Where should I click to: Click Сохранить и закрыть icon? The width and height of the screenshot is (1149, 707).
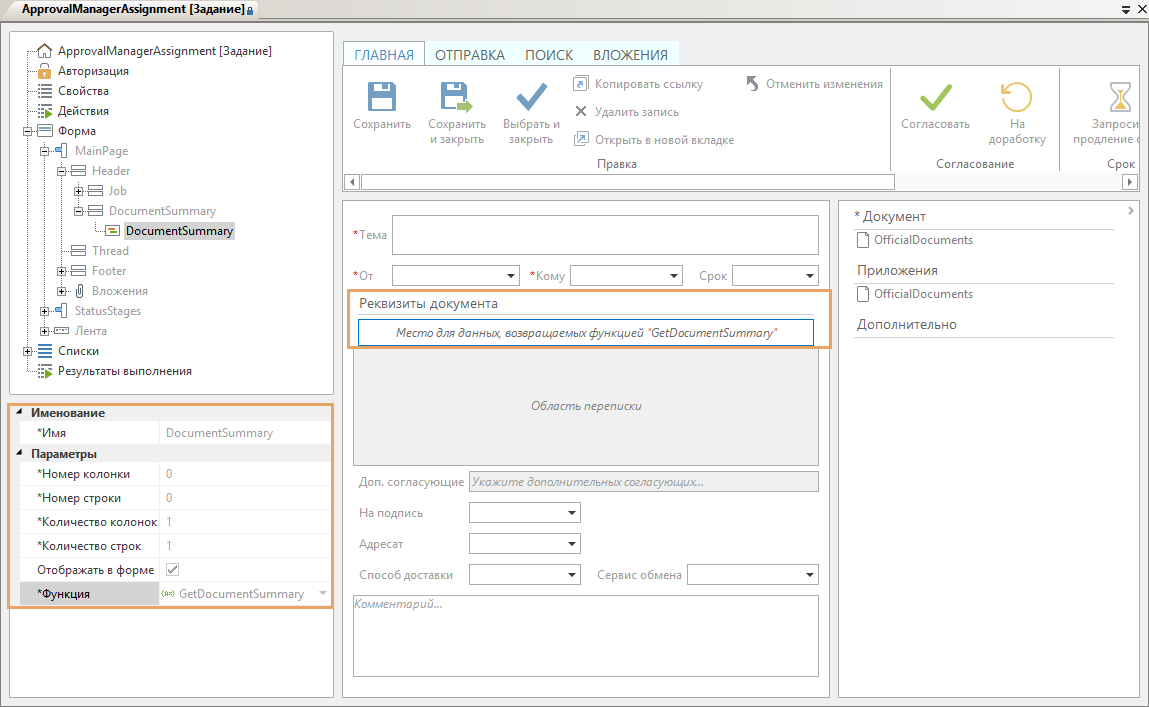coord(456,97)
